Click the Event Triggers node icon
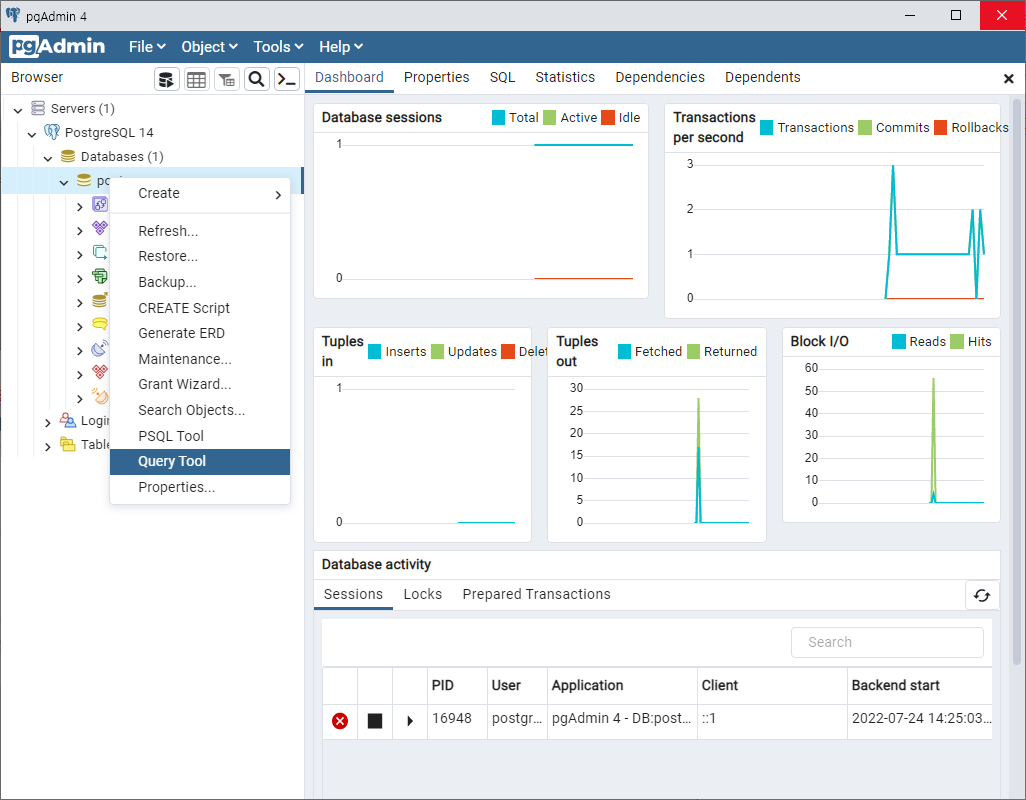Image resolution: width=1026 pixels, height=800 pixels. [x=99, y=252]
